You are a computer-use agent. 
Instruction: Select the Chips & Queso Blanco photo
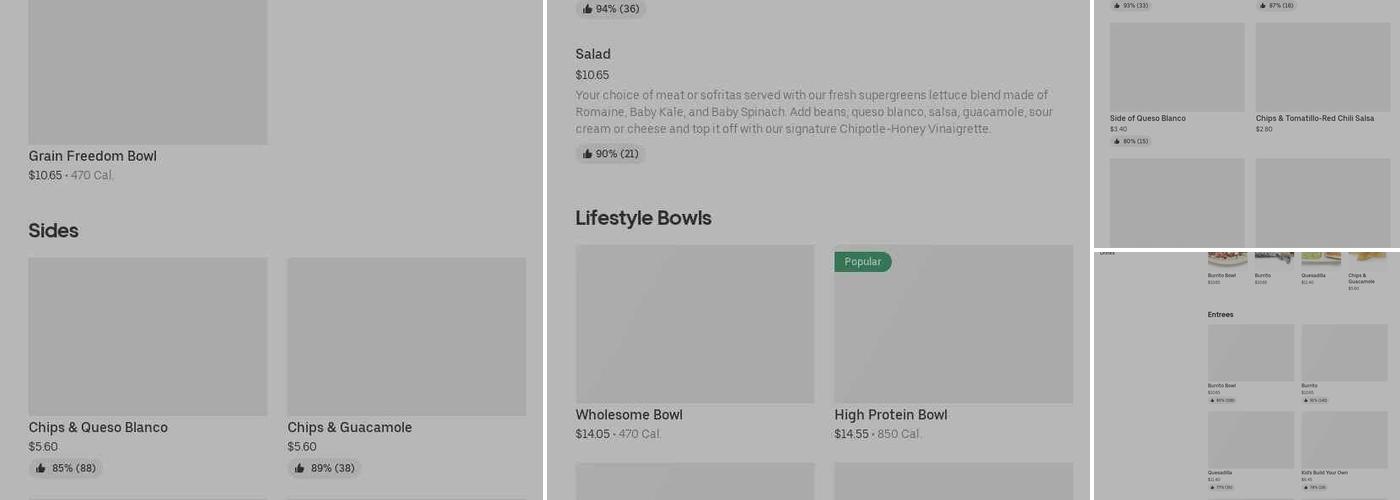click(x=147, y=336)
